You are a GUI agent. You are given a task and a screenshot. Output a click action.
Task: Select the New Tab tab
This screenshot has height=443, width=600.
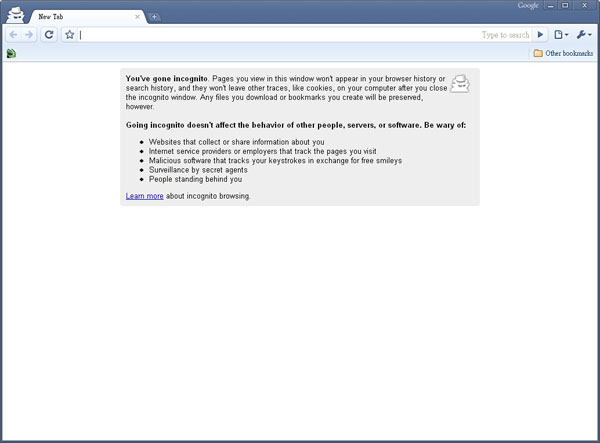pos(80,17)
